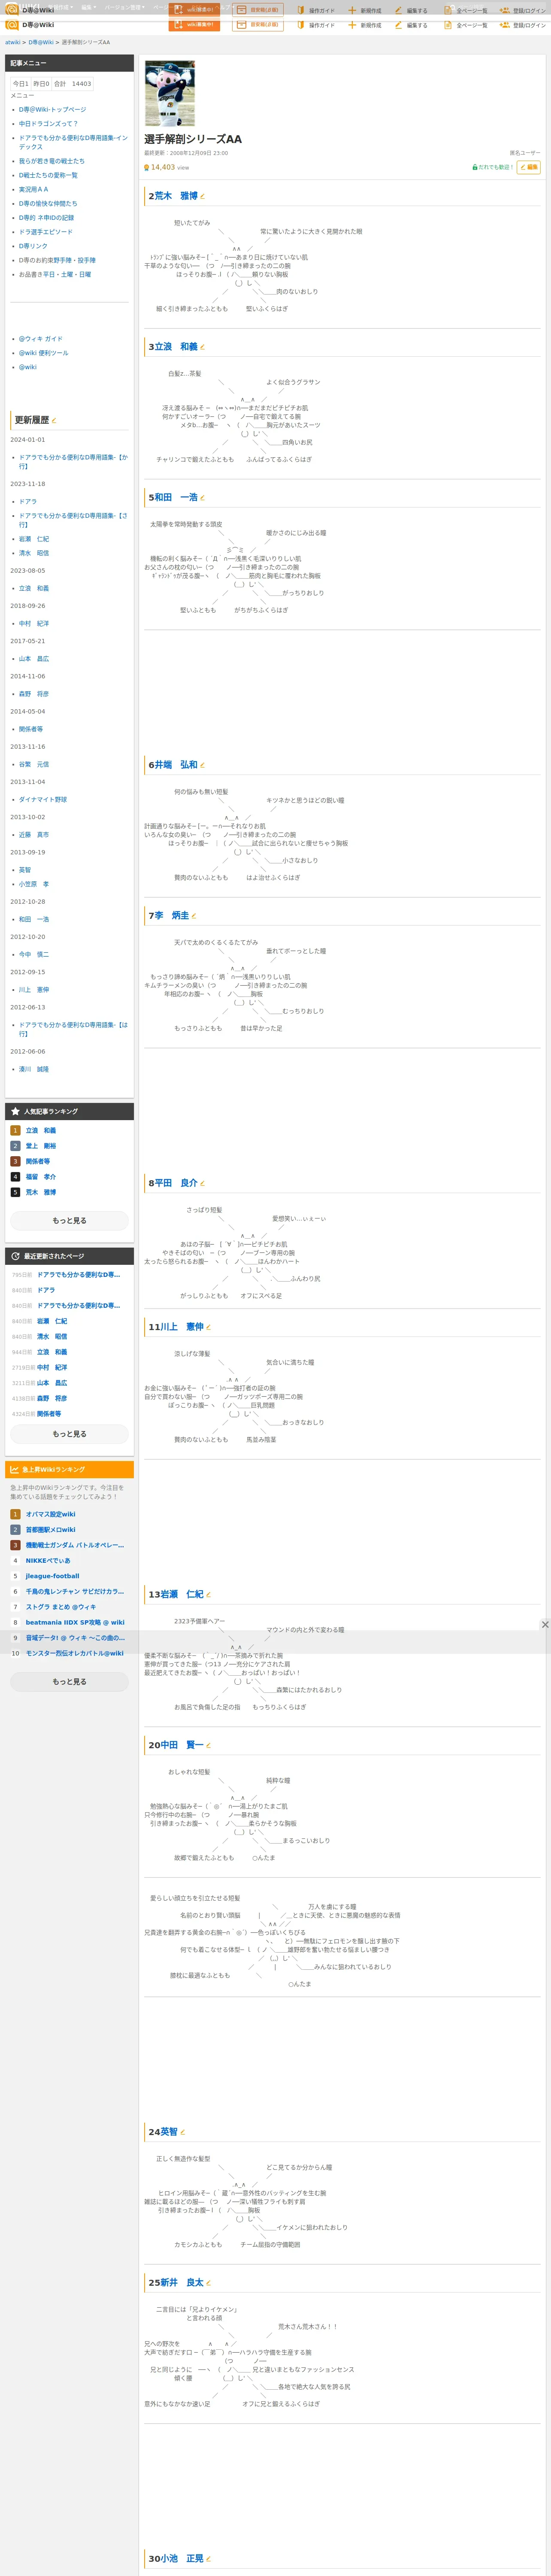The width and height of the screenshot is (551, 2576).
Task: Close the overlay with the X icon
Action: [x=545, y=1625]
